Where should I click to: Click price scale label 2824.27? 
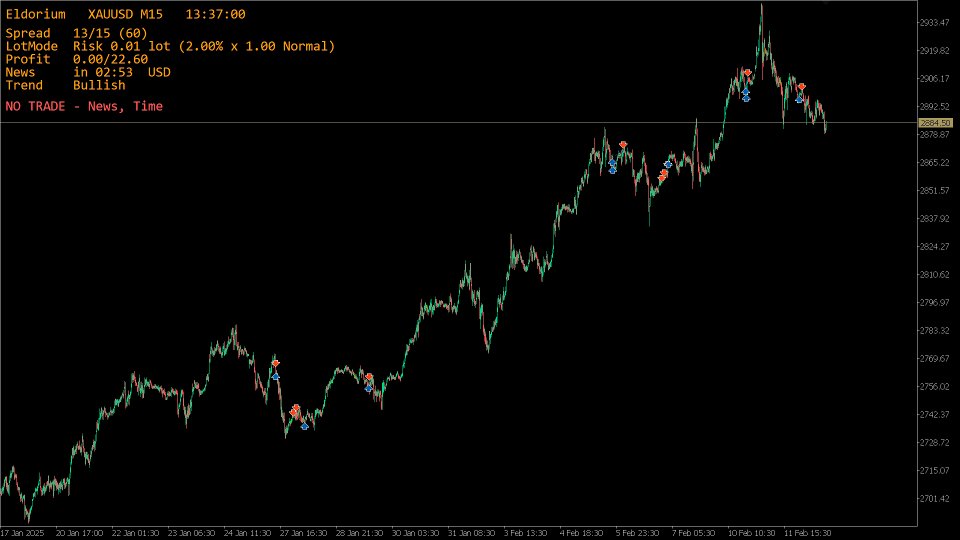(934, 246)
